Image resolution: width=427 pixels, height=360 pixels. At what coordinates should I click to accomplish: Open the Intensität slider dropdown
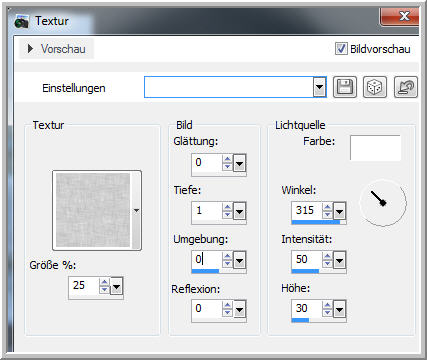tap(339, 260)
